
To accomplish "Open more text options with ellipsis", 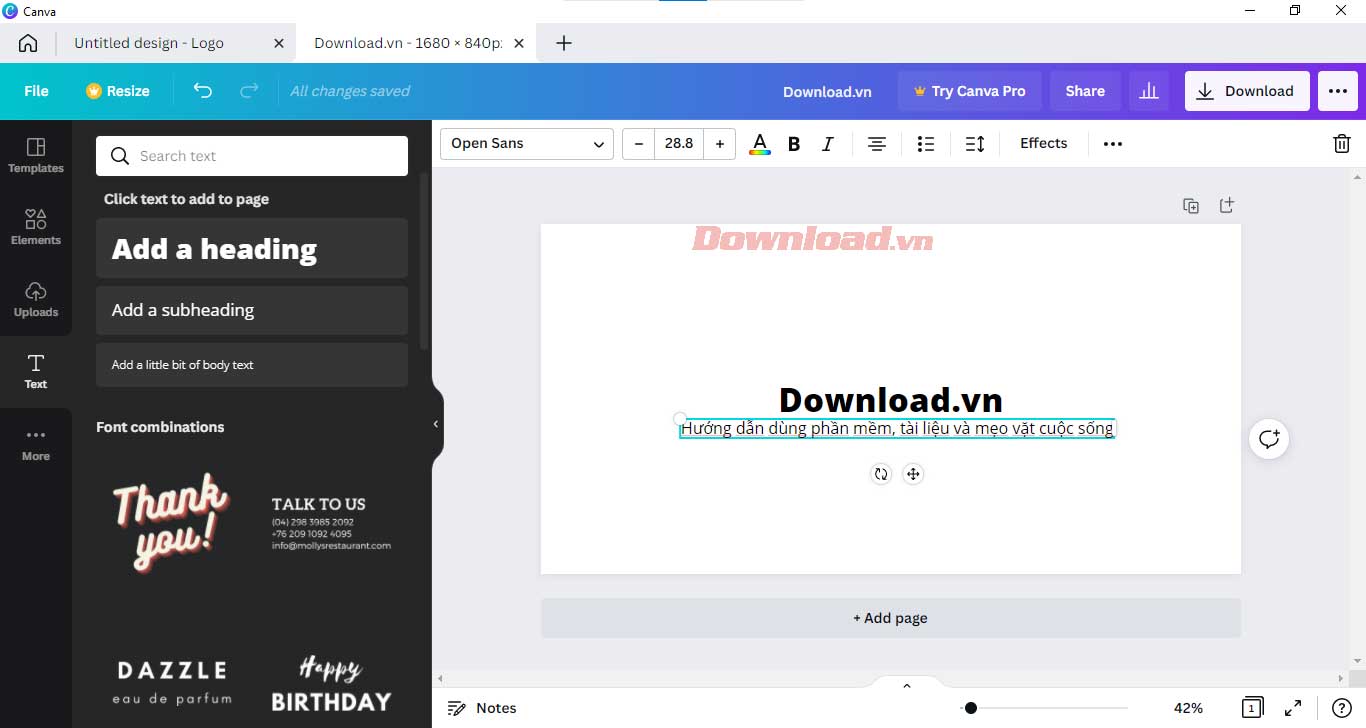I will pos(1112,143).
